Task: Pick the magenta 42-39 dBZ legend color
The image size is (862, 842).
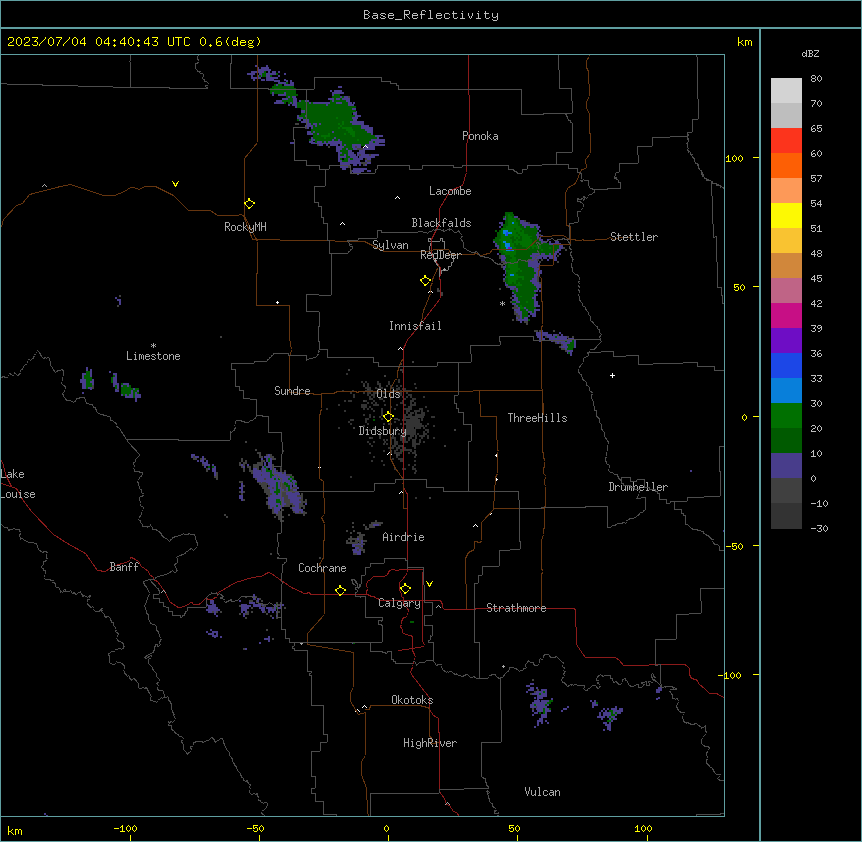Action: pyautogui.click(x=786, y=315)
